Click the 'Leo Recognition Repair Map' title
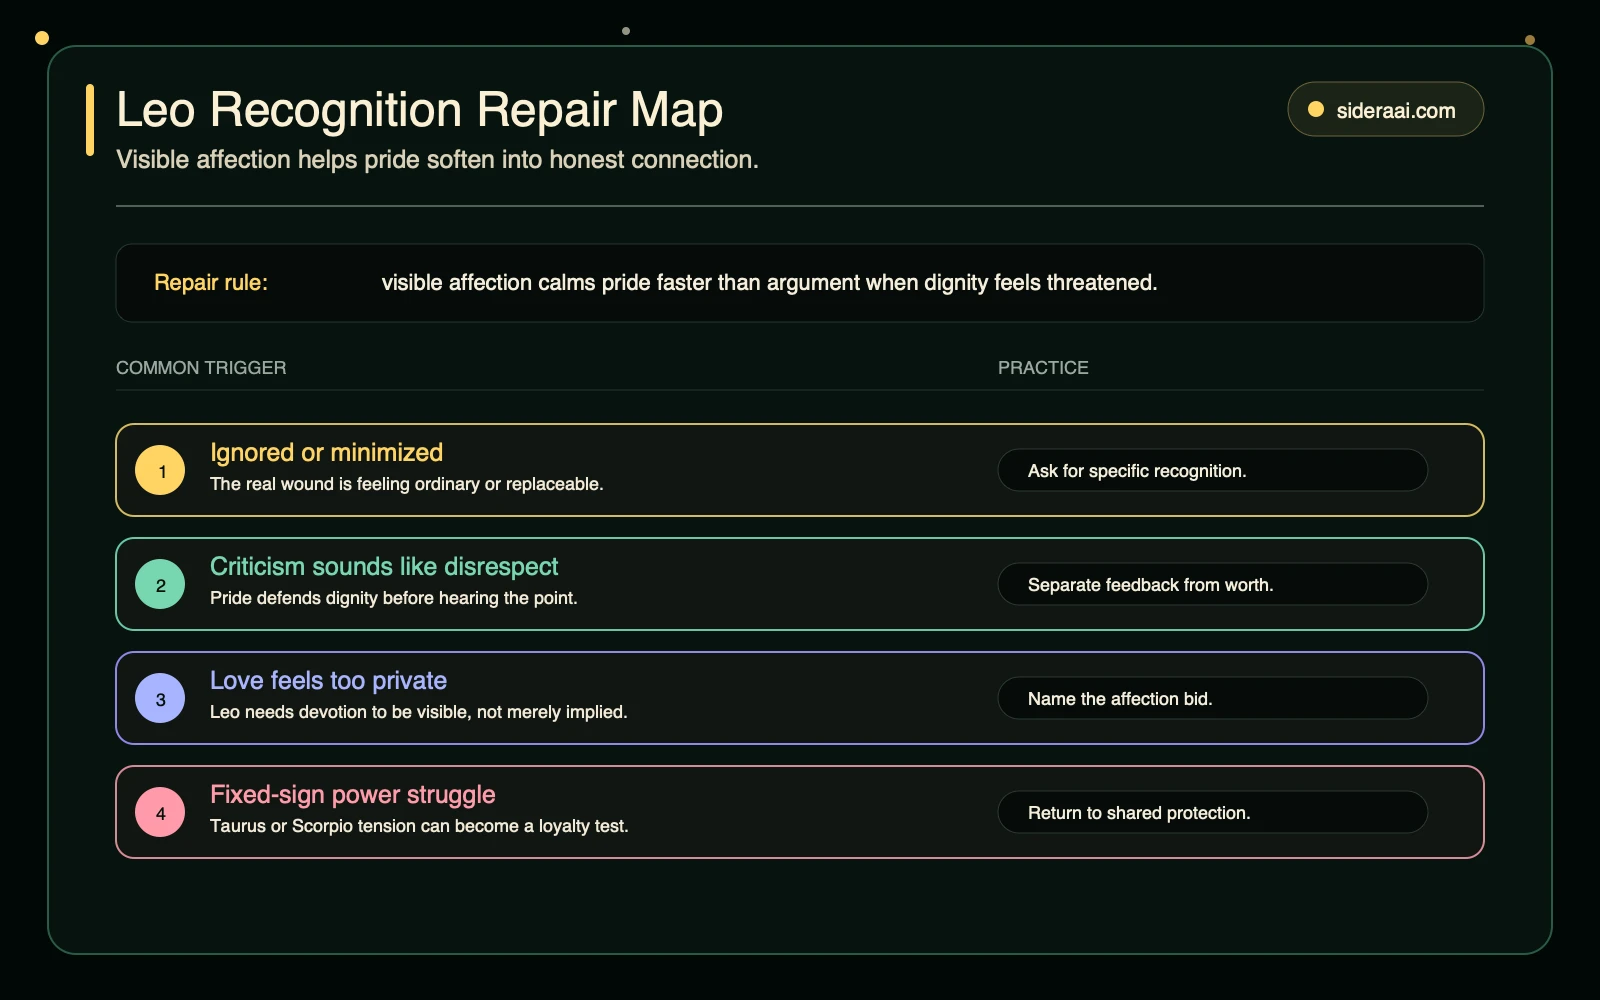Viewport: 1600px width, 1000px height. point(419,110)
